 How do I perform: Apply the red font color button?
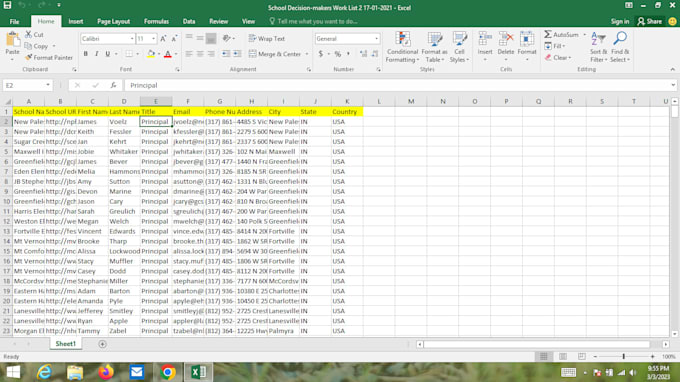(168, 54)
